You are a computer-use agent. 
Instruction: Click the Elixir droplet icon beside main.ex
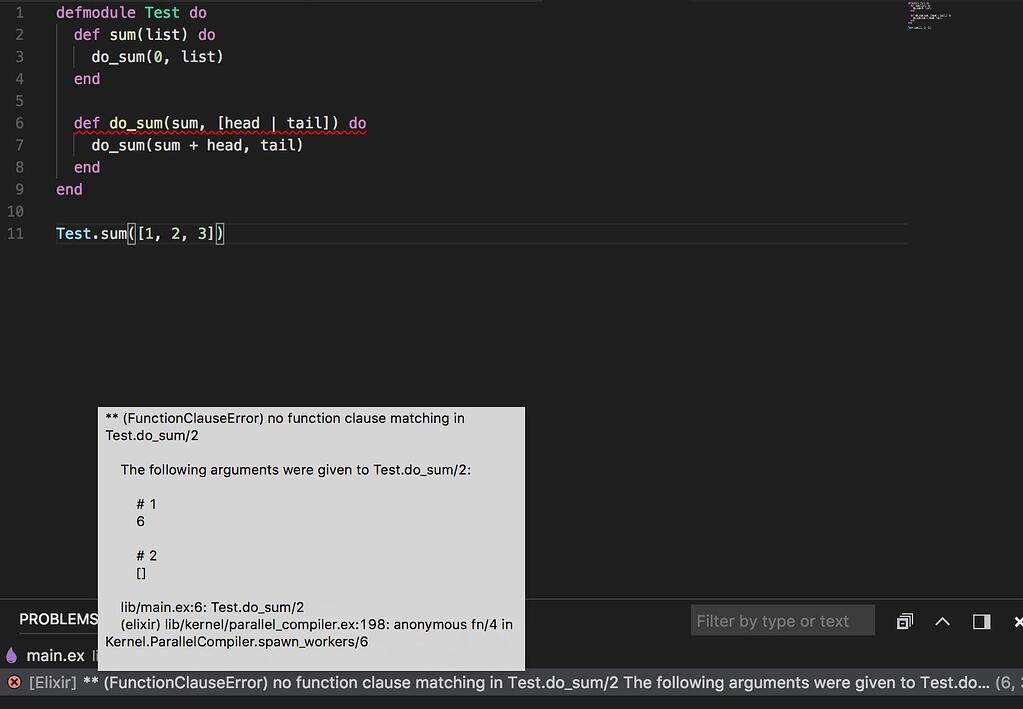10,655
